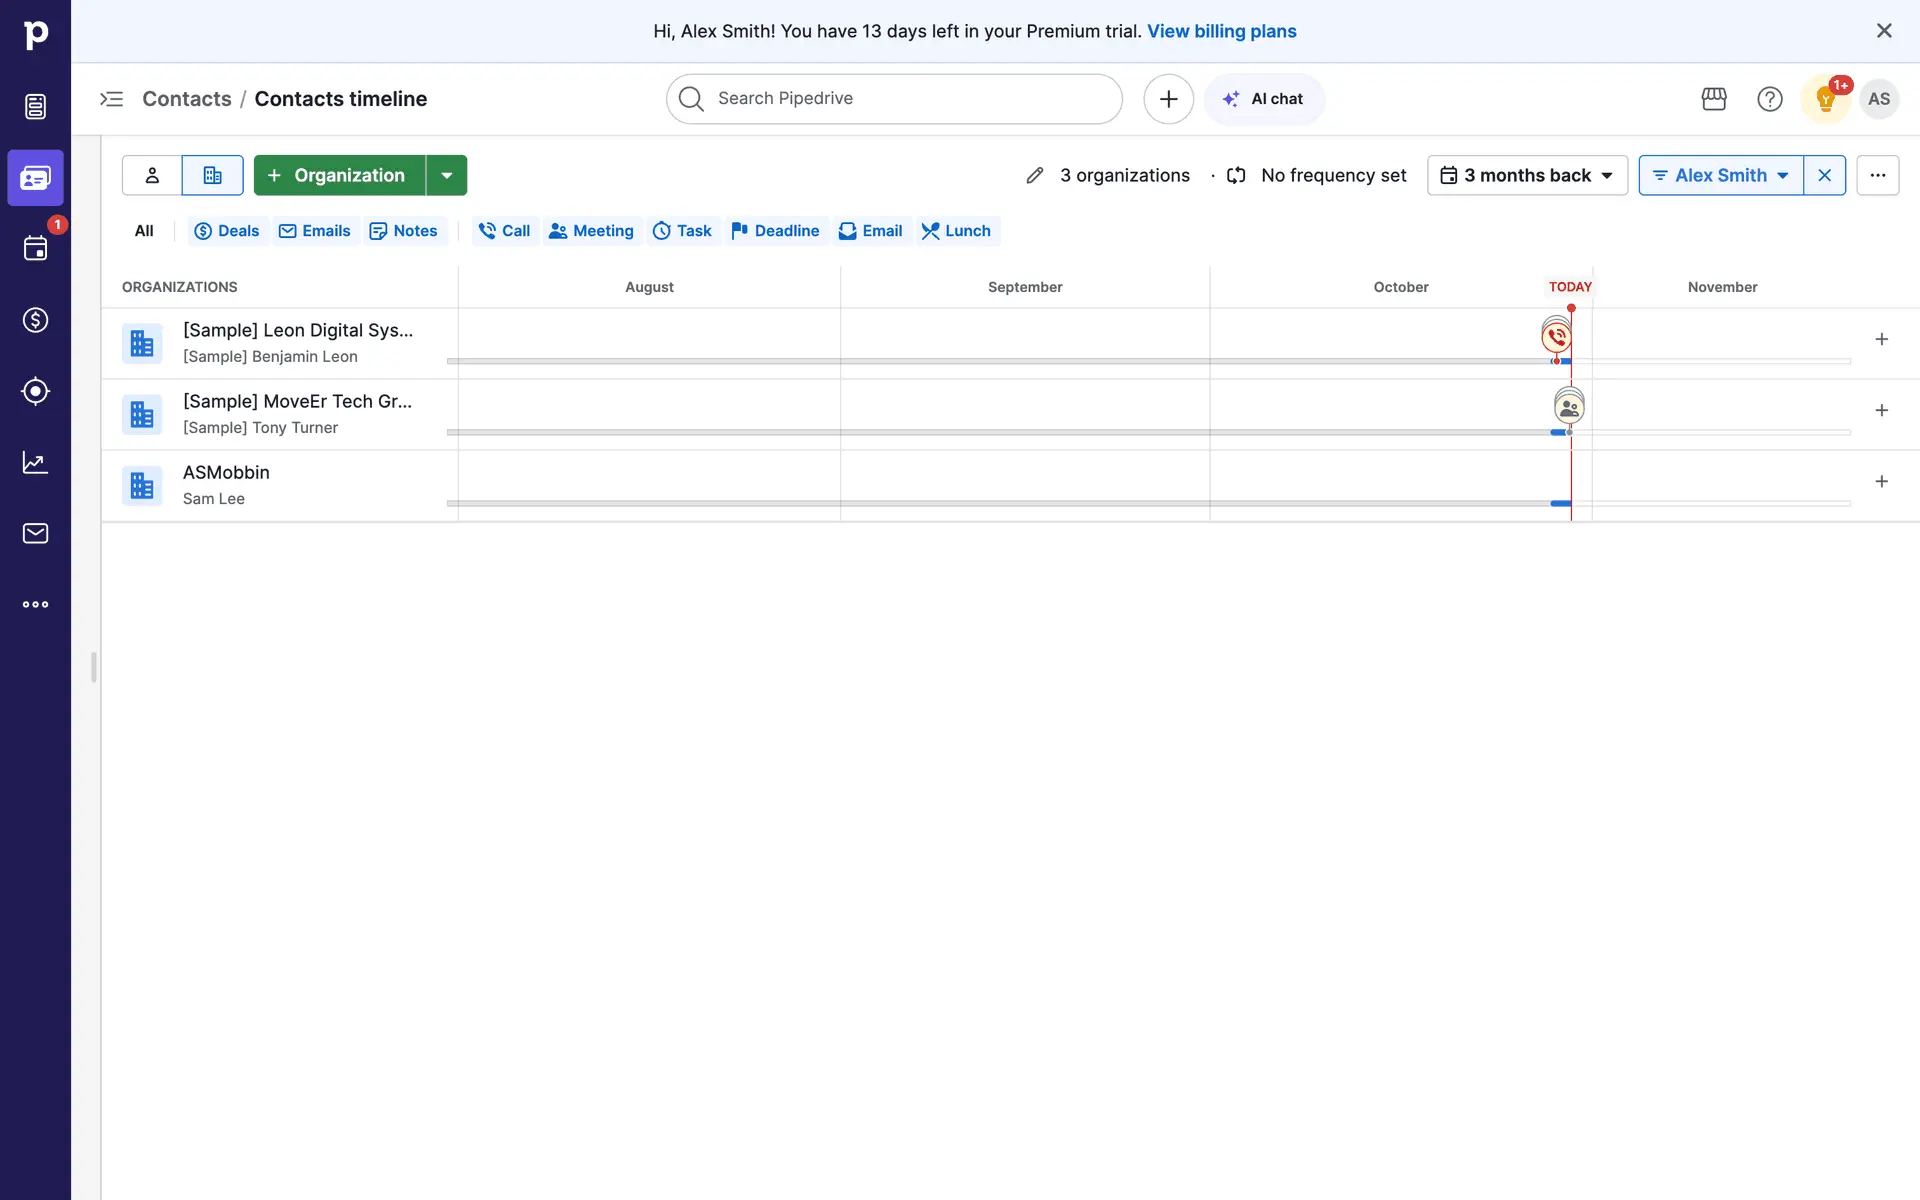Open the Sales Assistant lightbulb icon
Image resolution: width=1920 pixels, height=1200 pixels.
[1825, 99]
